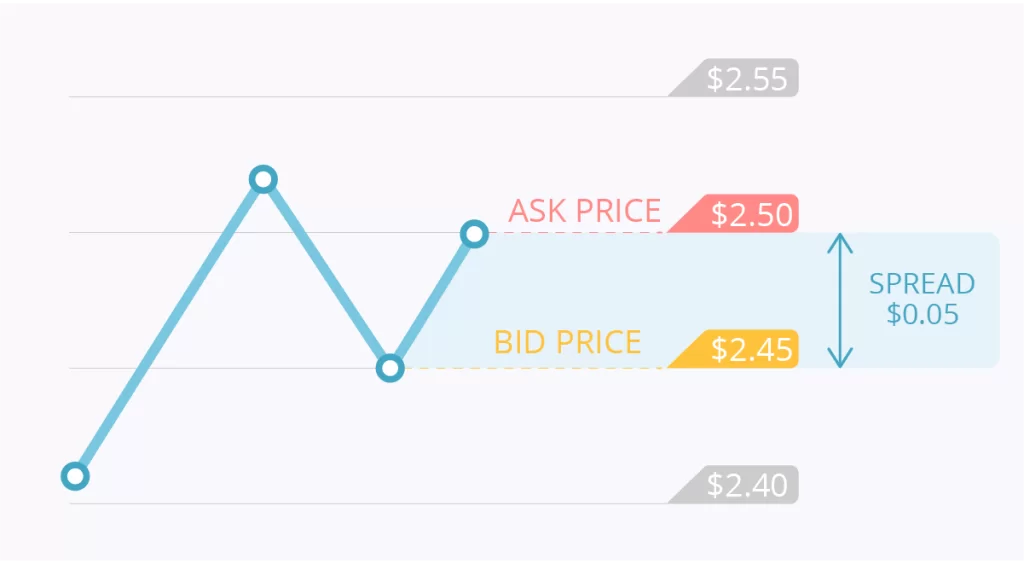
Task: Select the last data point at ask price
Action: click(x=474, y=234)
